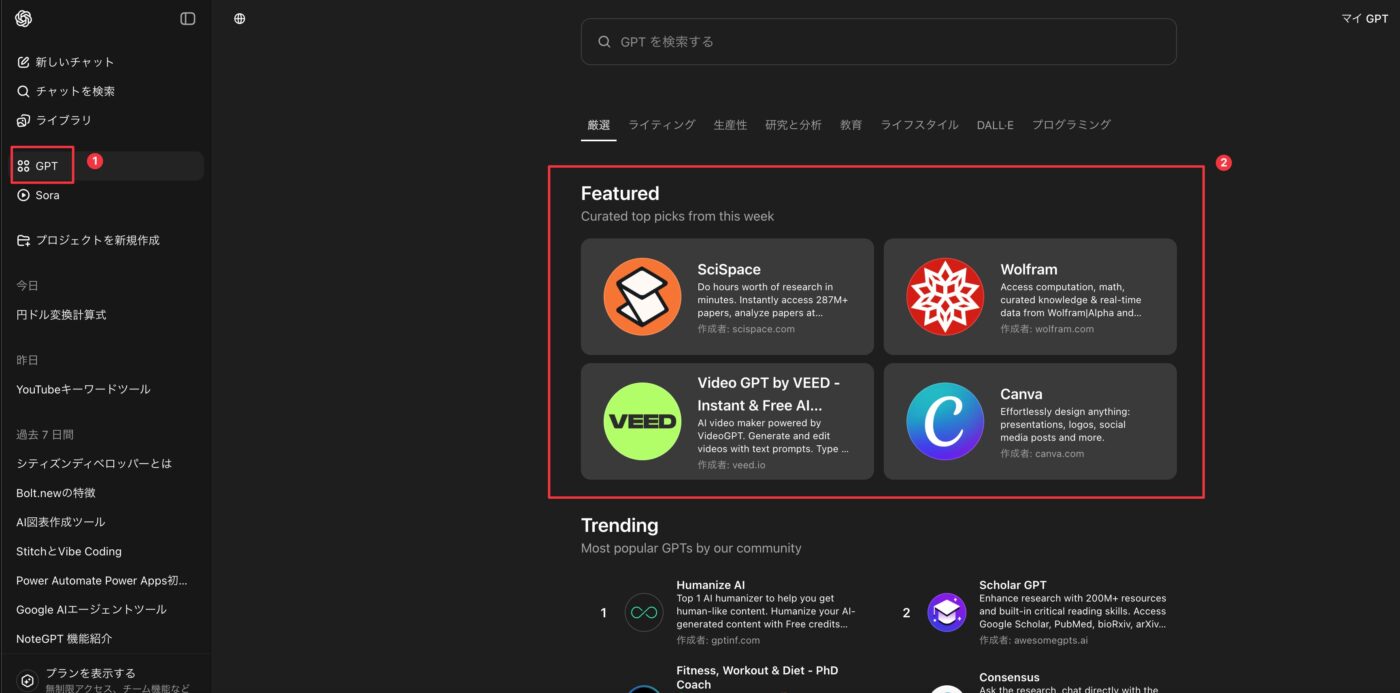Click the Scholar GPT graduation cap icon

pyautogui.click(x=947, y=612)
